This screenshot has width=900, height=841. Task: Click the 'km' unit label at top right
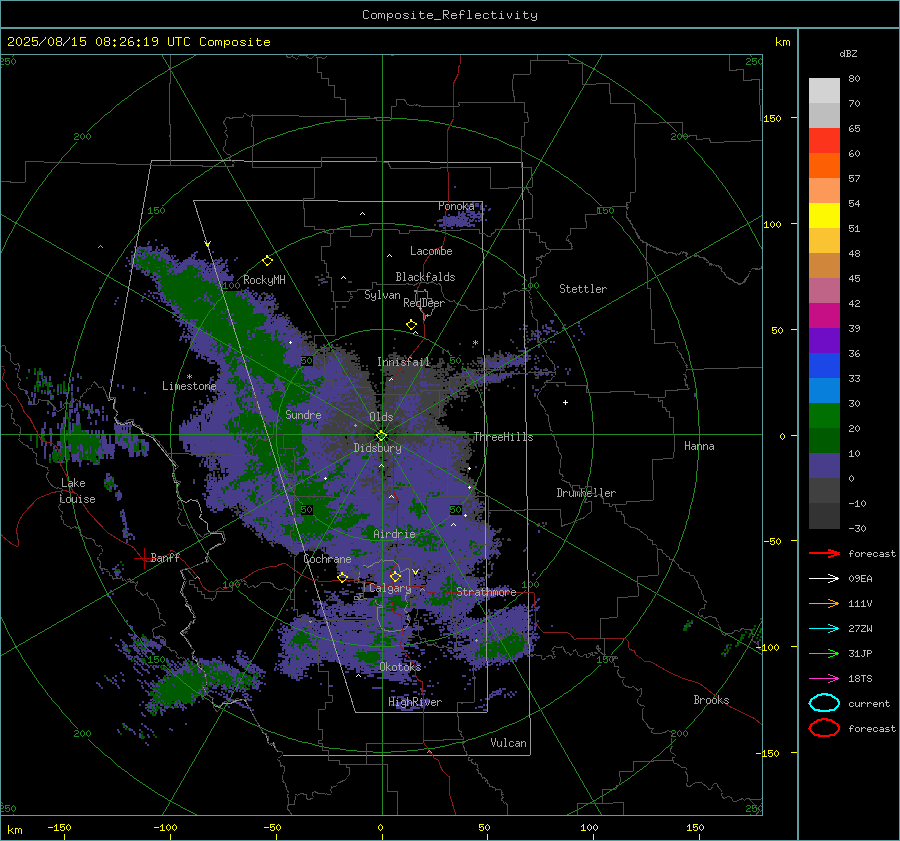point(782,42)
